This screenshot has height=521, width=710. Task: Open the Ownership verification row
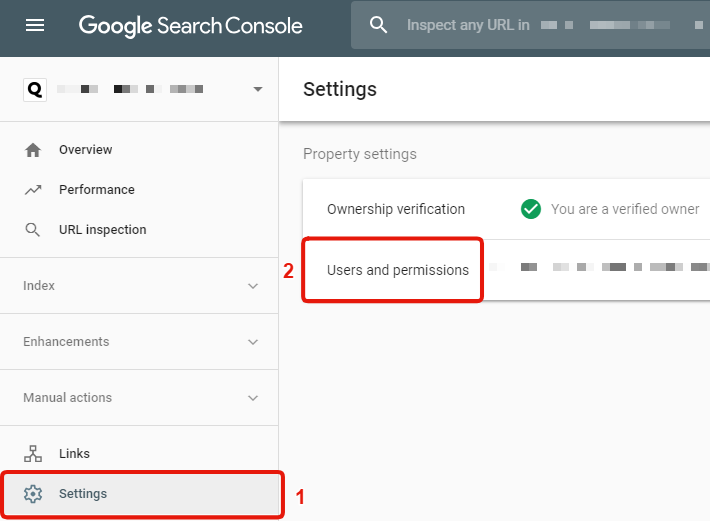tap(396, 209)
